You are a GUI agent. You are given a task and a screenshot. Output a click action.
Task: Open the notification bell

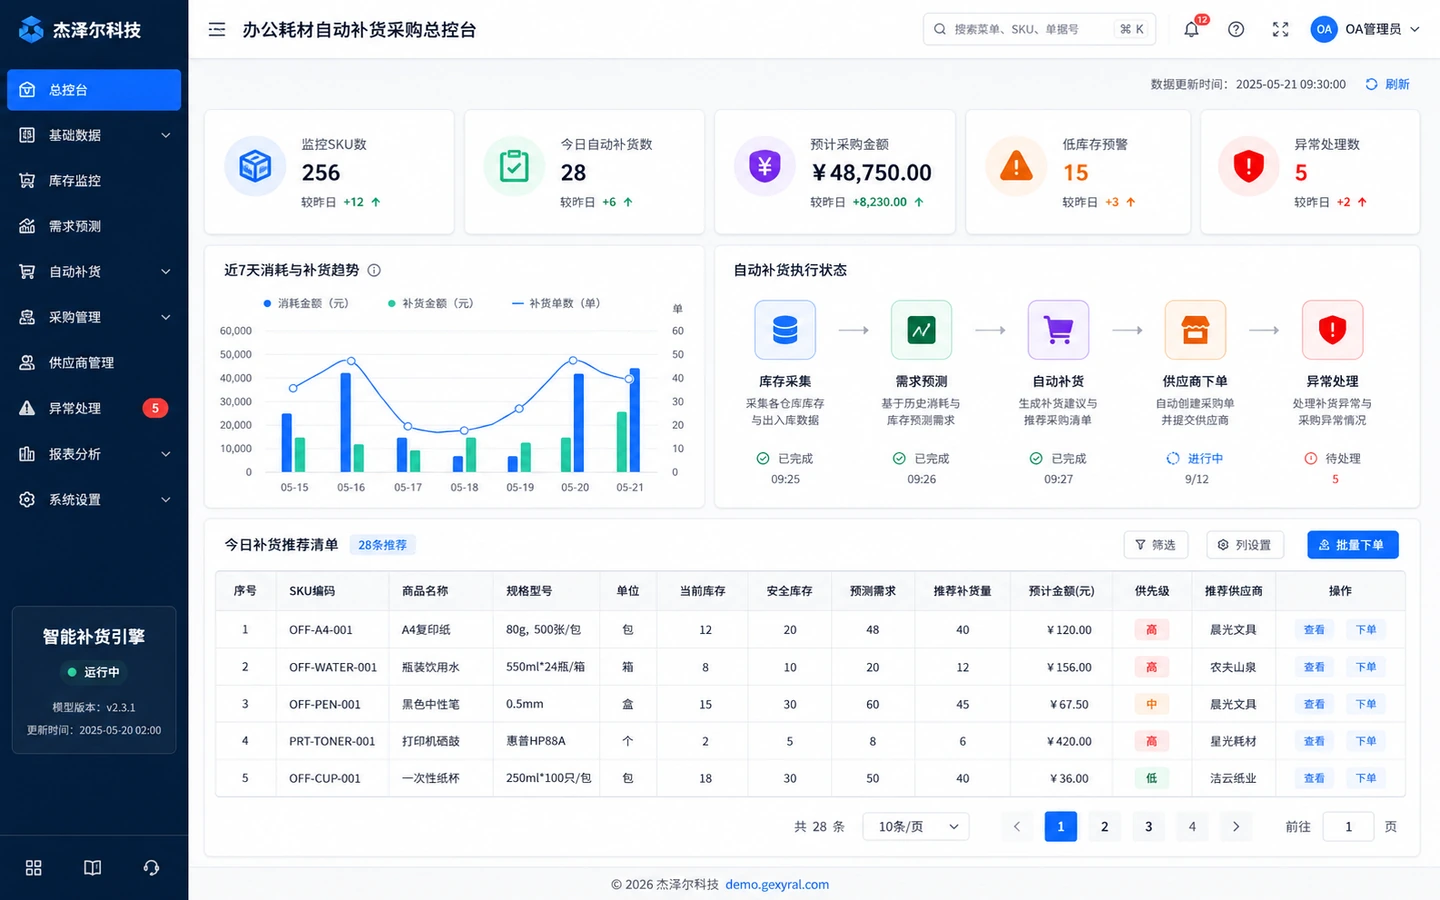(x=1191, y=30)
